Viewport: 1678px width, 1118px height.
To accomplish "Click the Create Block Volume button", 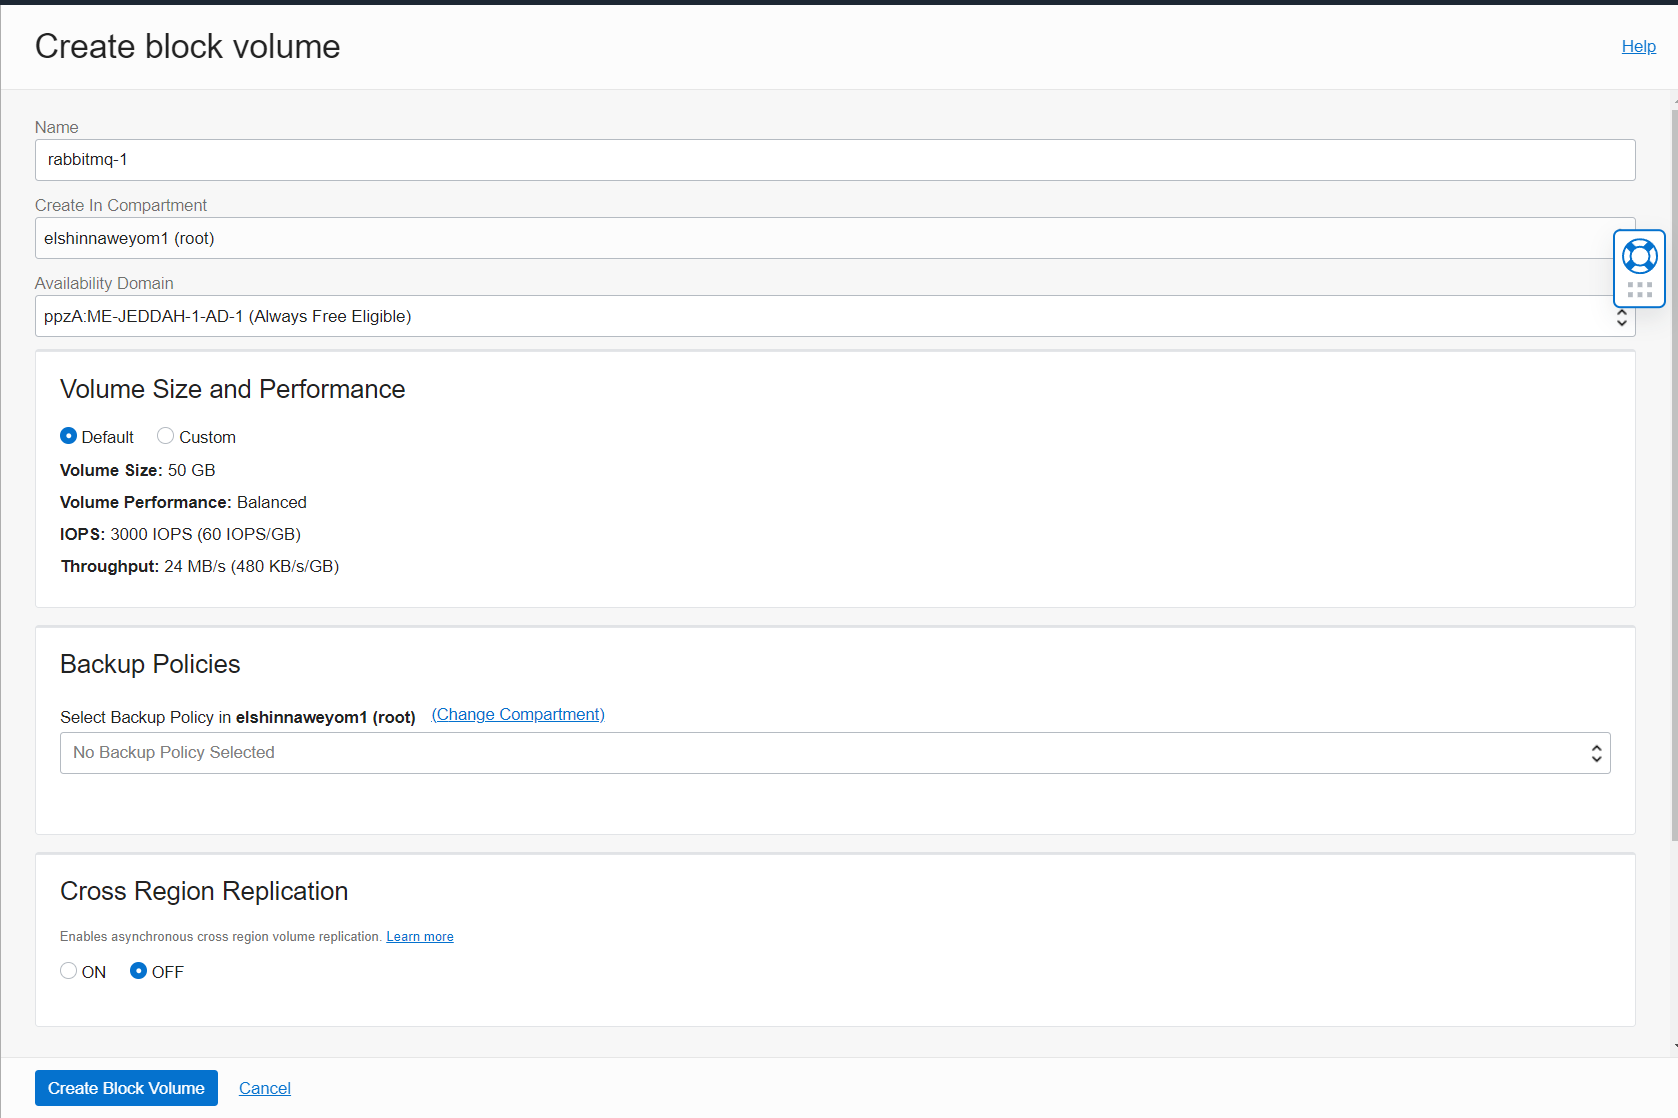I will click(x=125, y=1088).
